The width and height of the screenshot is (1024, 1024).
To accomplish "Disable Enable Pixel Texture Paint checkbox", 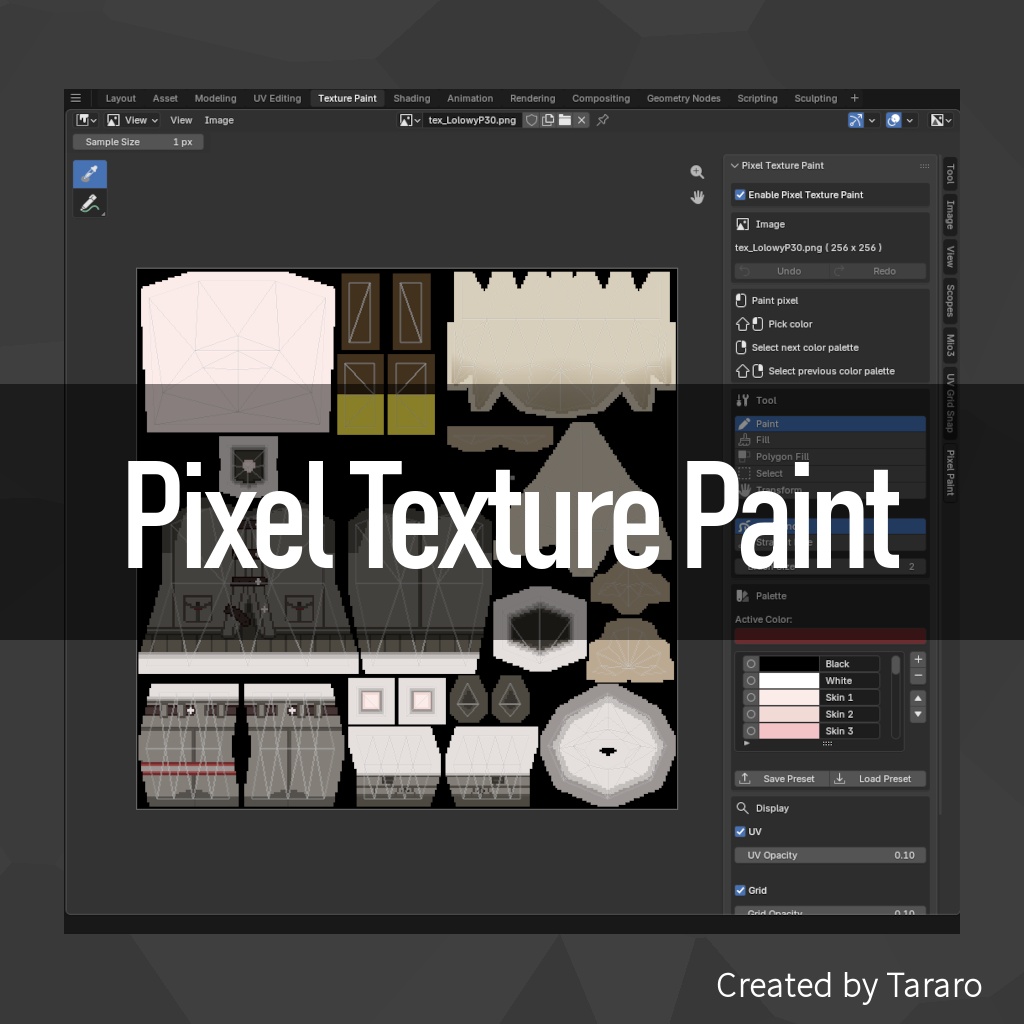I will click(x=740, y=195).
